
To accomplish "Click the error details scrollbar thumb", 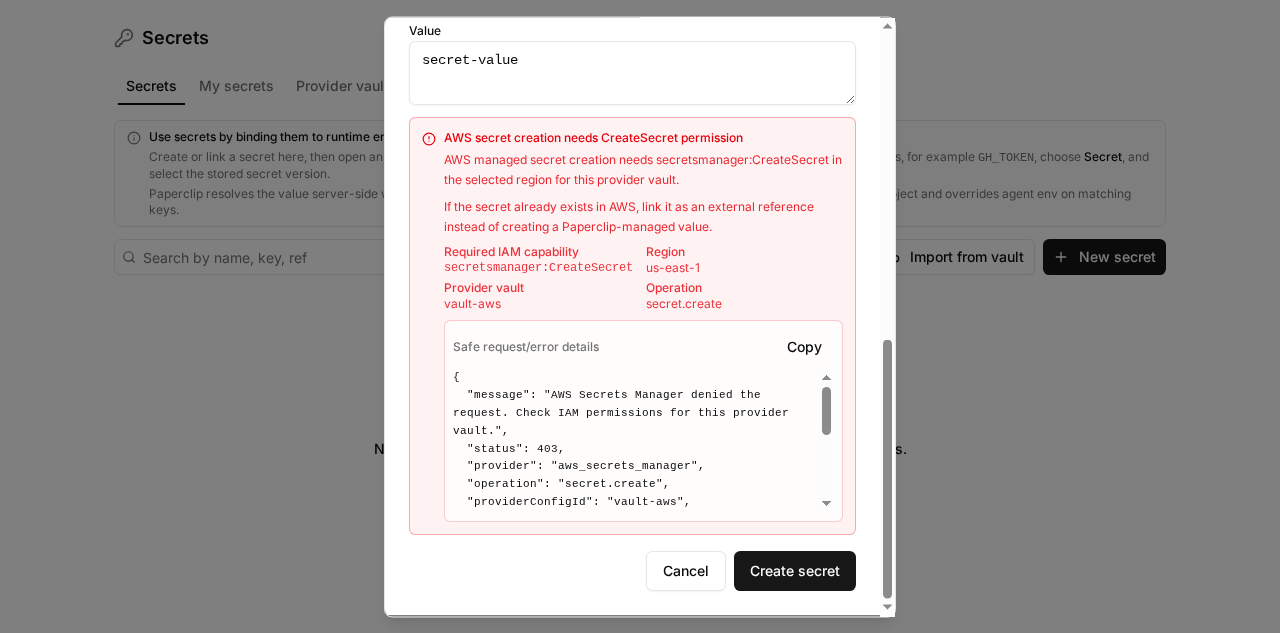I will [826, 411].
